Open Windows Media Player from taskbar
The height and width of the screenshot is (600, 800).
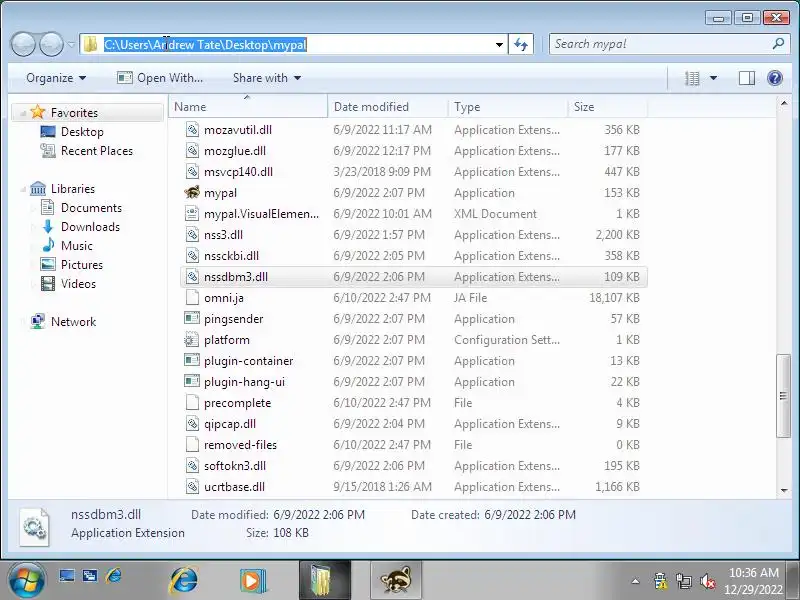point(253,580)
